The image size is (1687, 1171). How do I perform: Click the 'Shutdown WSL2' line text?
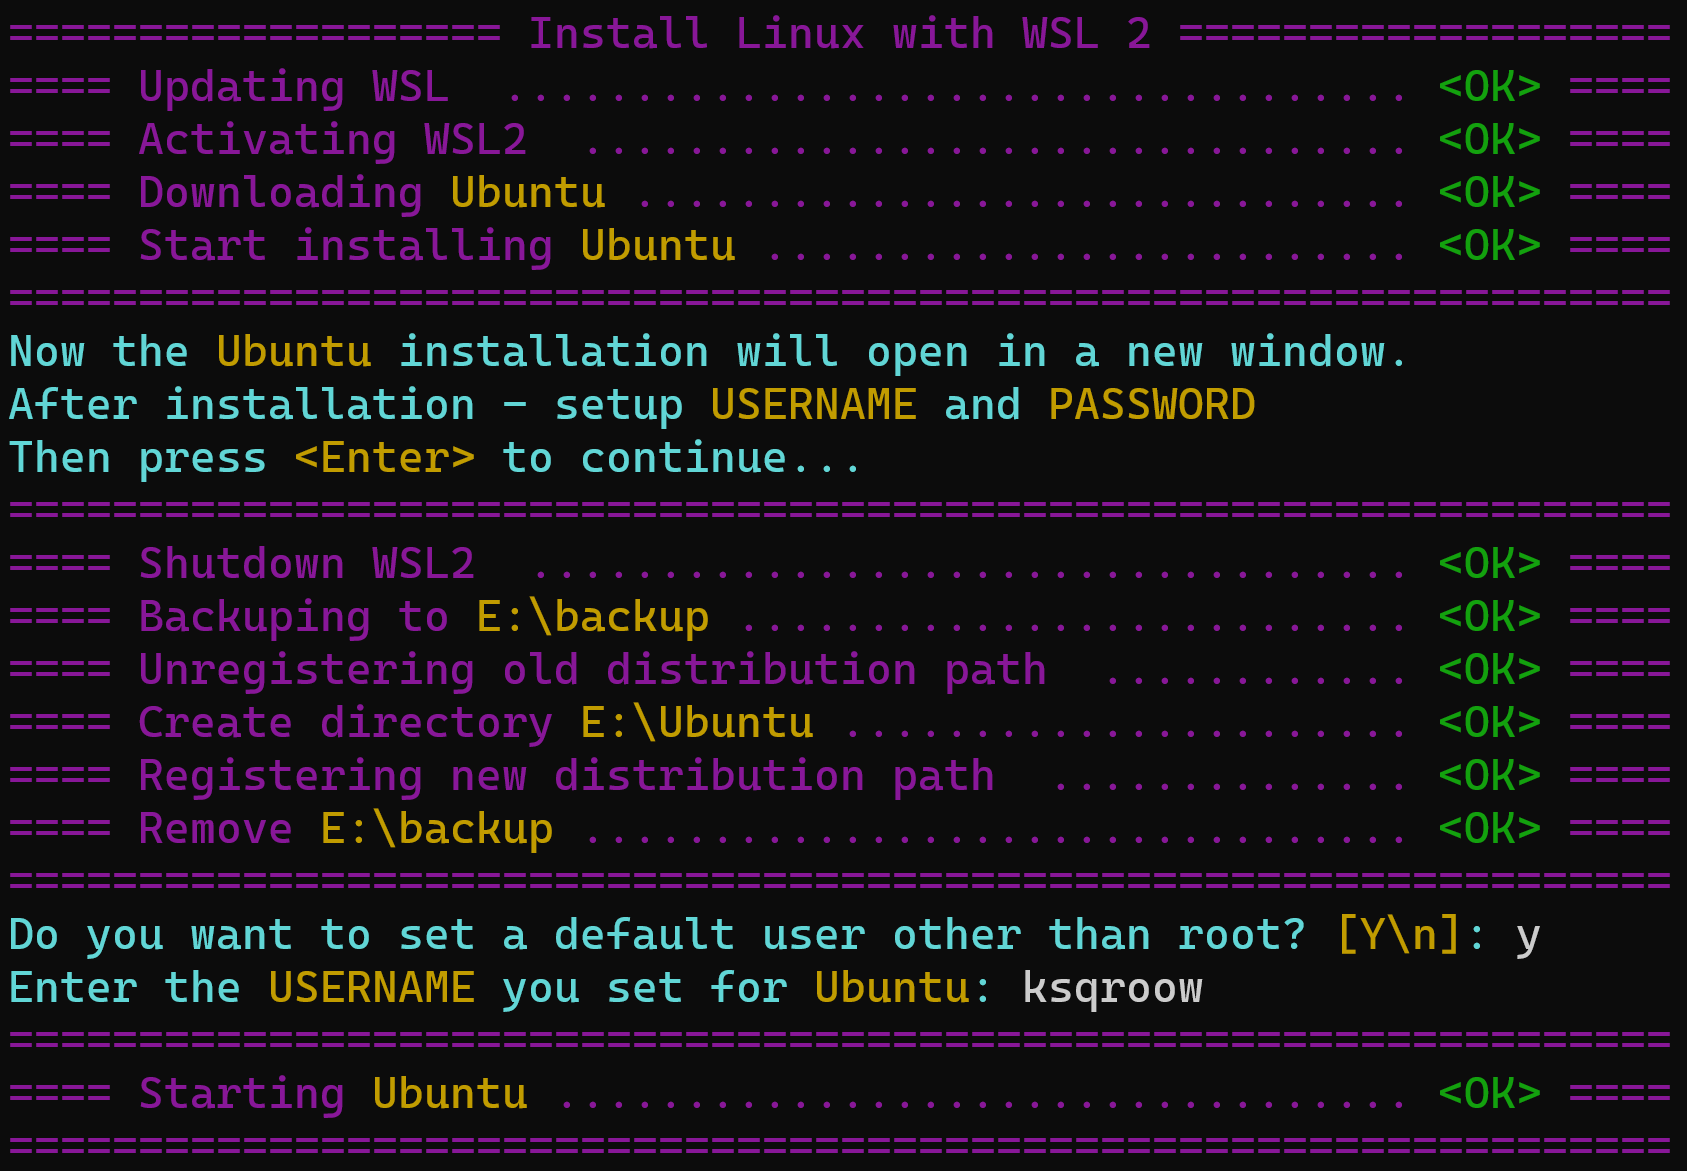tap(306, 564)
